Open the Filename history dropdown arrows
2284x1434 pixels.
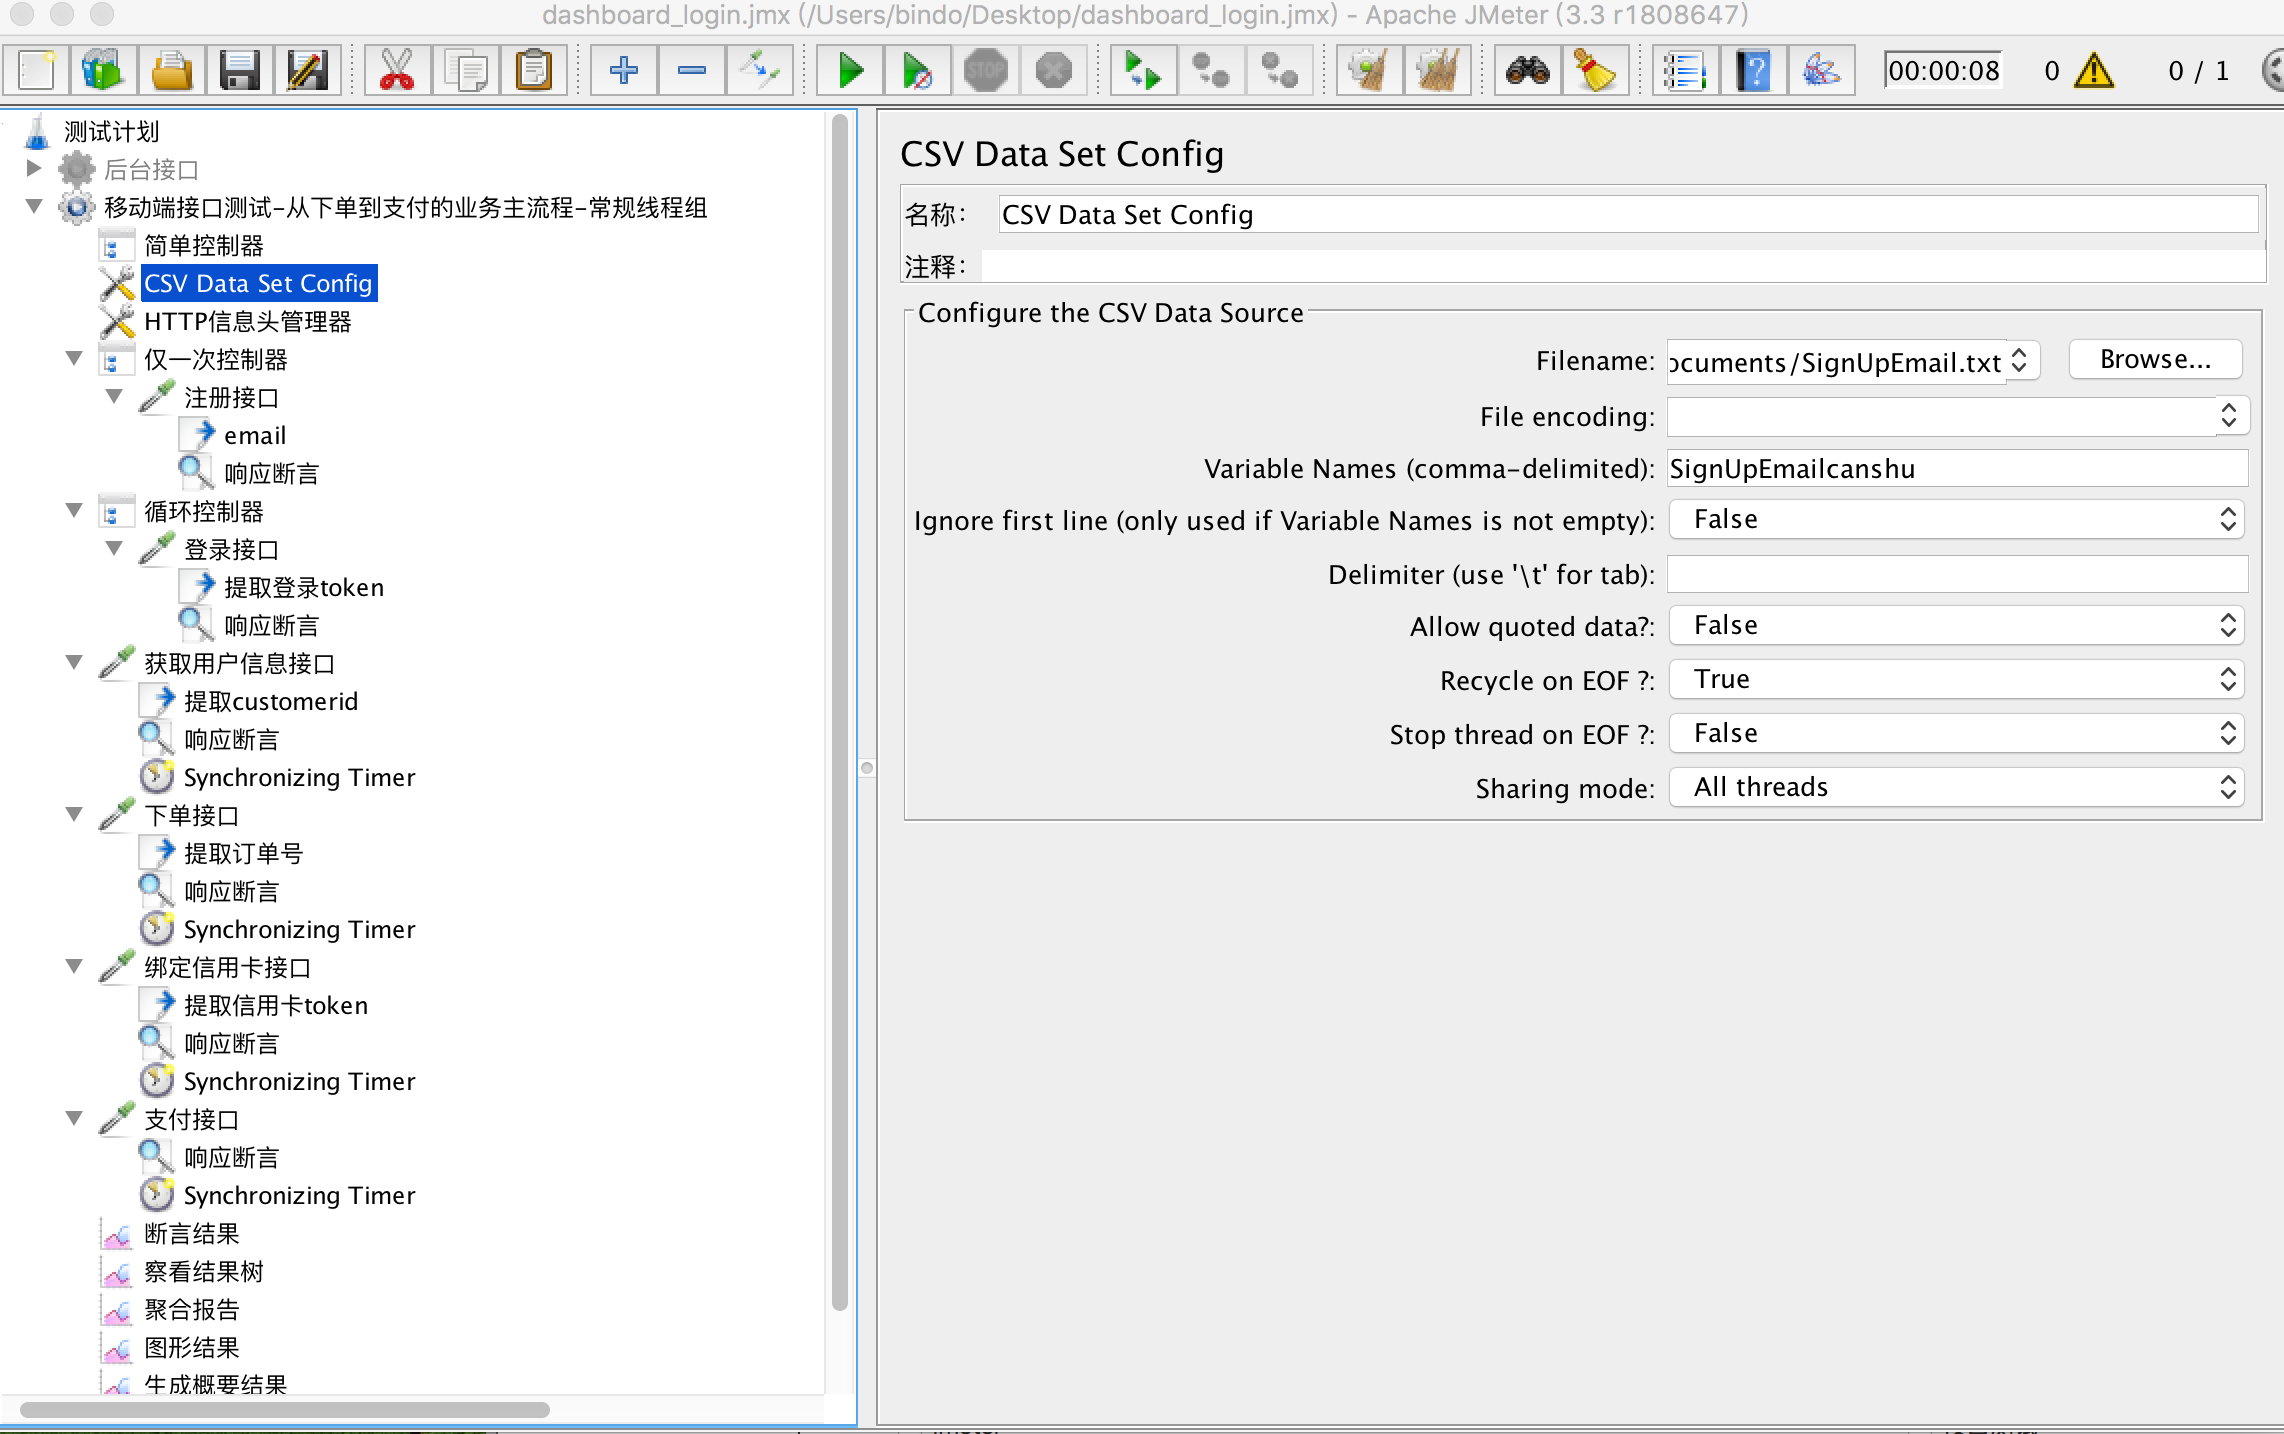tap(2020, 360)
